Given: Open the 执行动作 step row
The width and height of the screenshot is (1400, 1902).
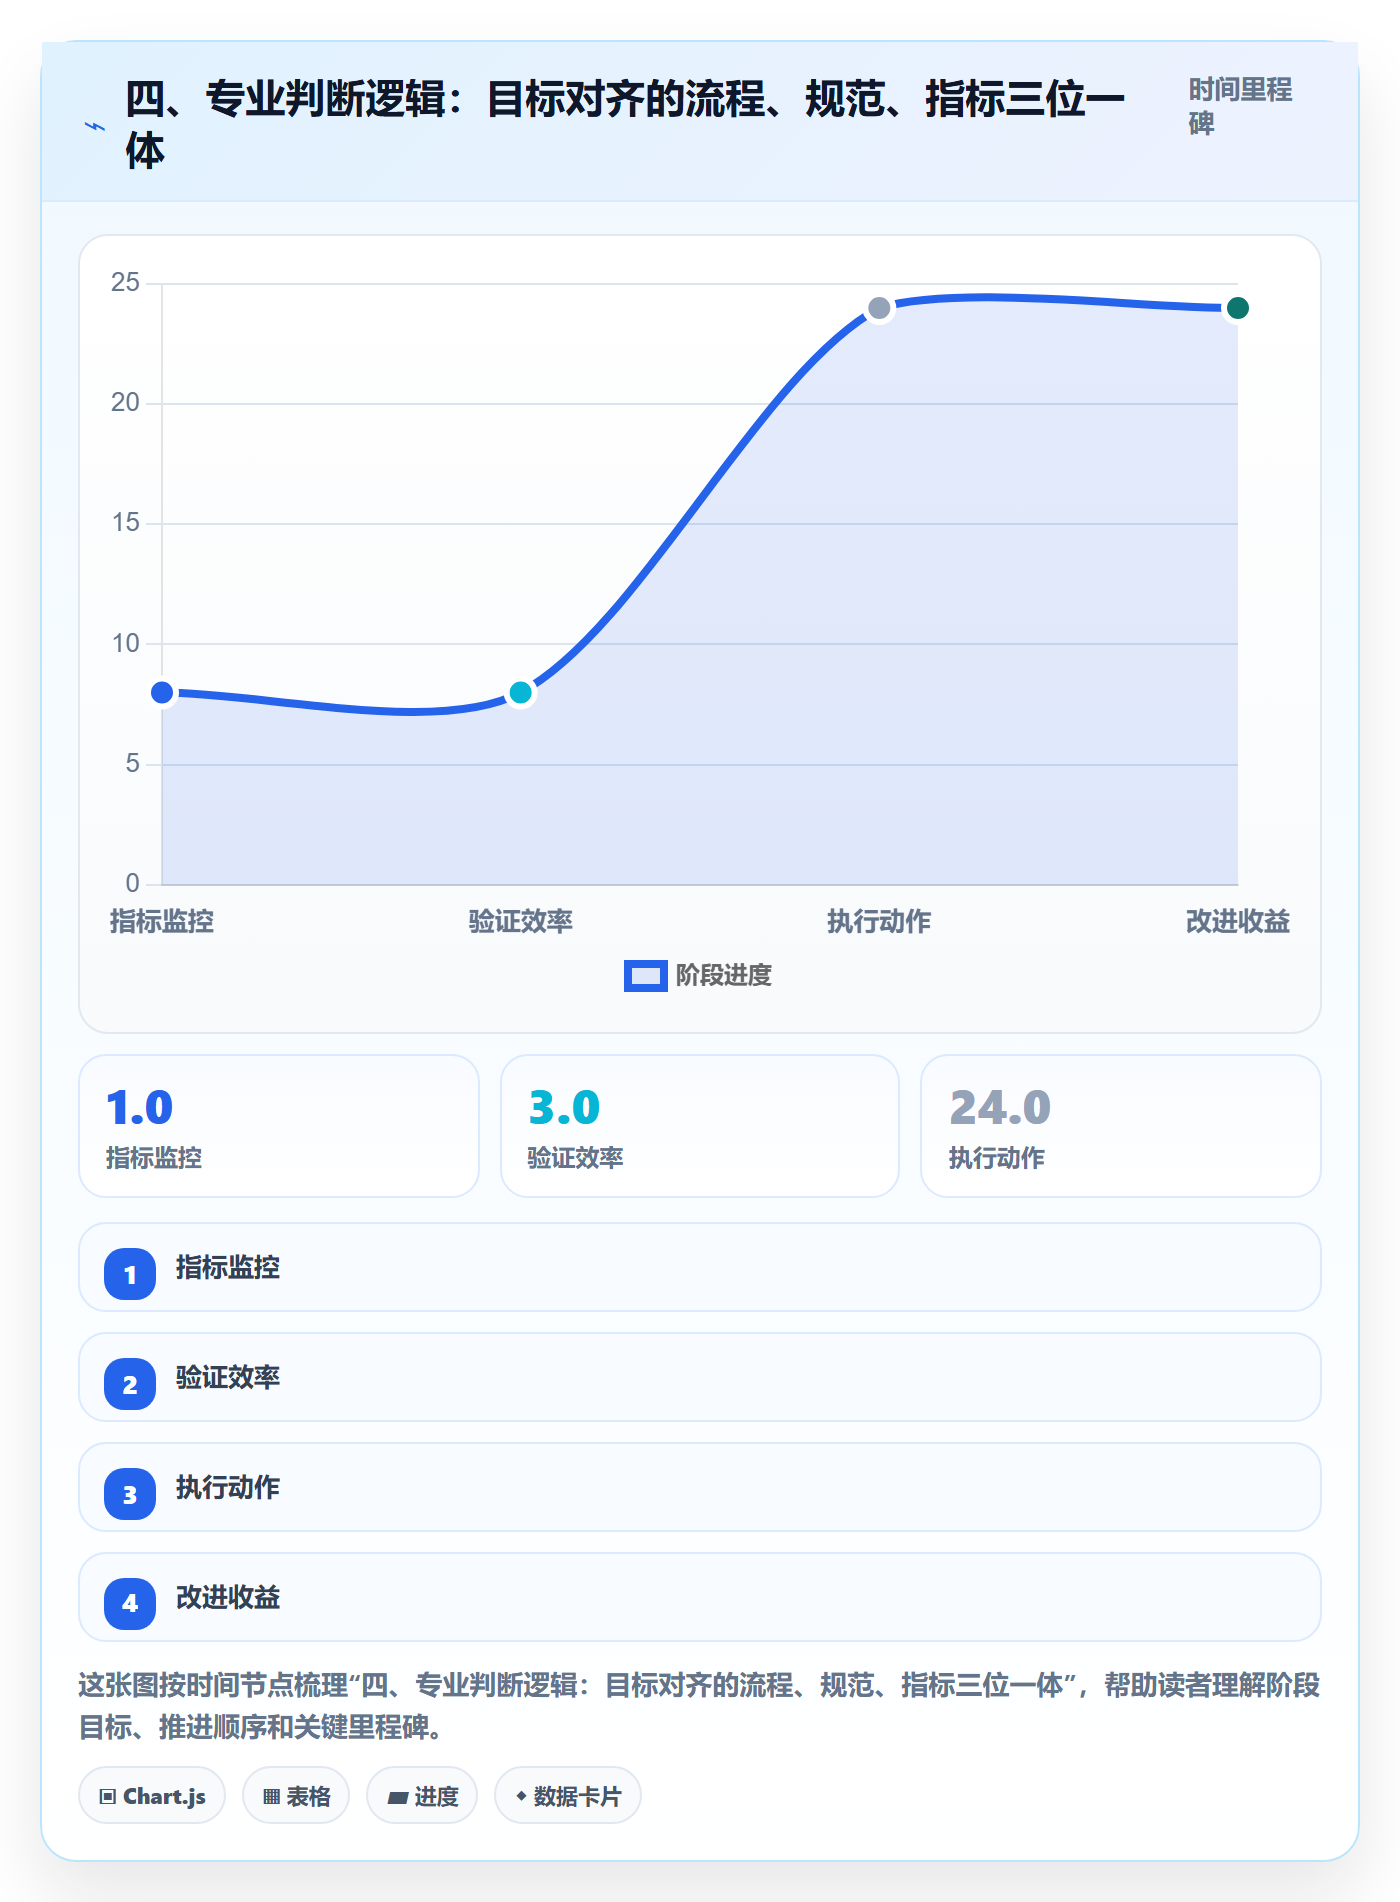Looking at the screenshot, I should click(700, 1487).
